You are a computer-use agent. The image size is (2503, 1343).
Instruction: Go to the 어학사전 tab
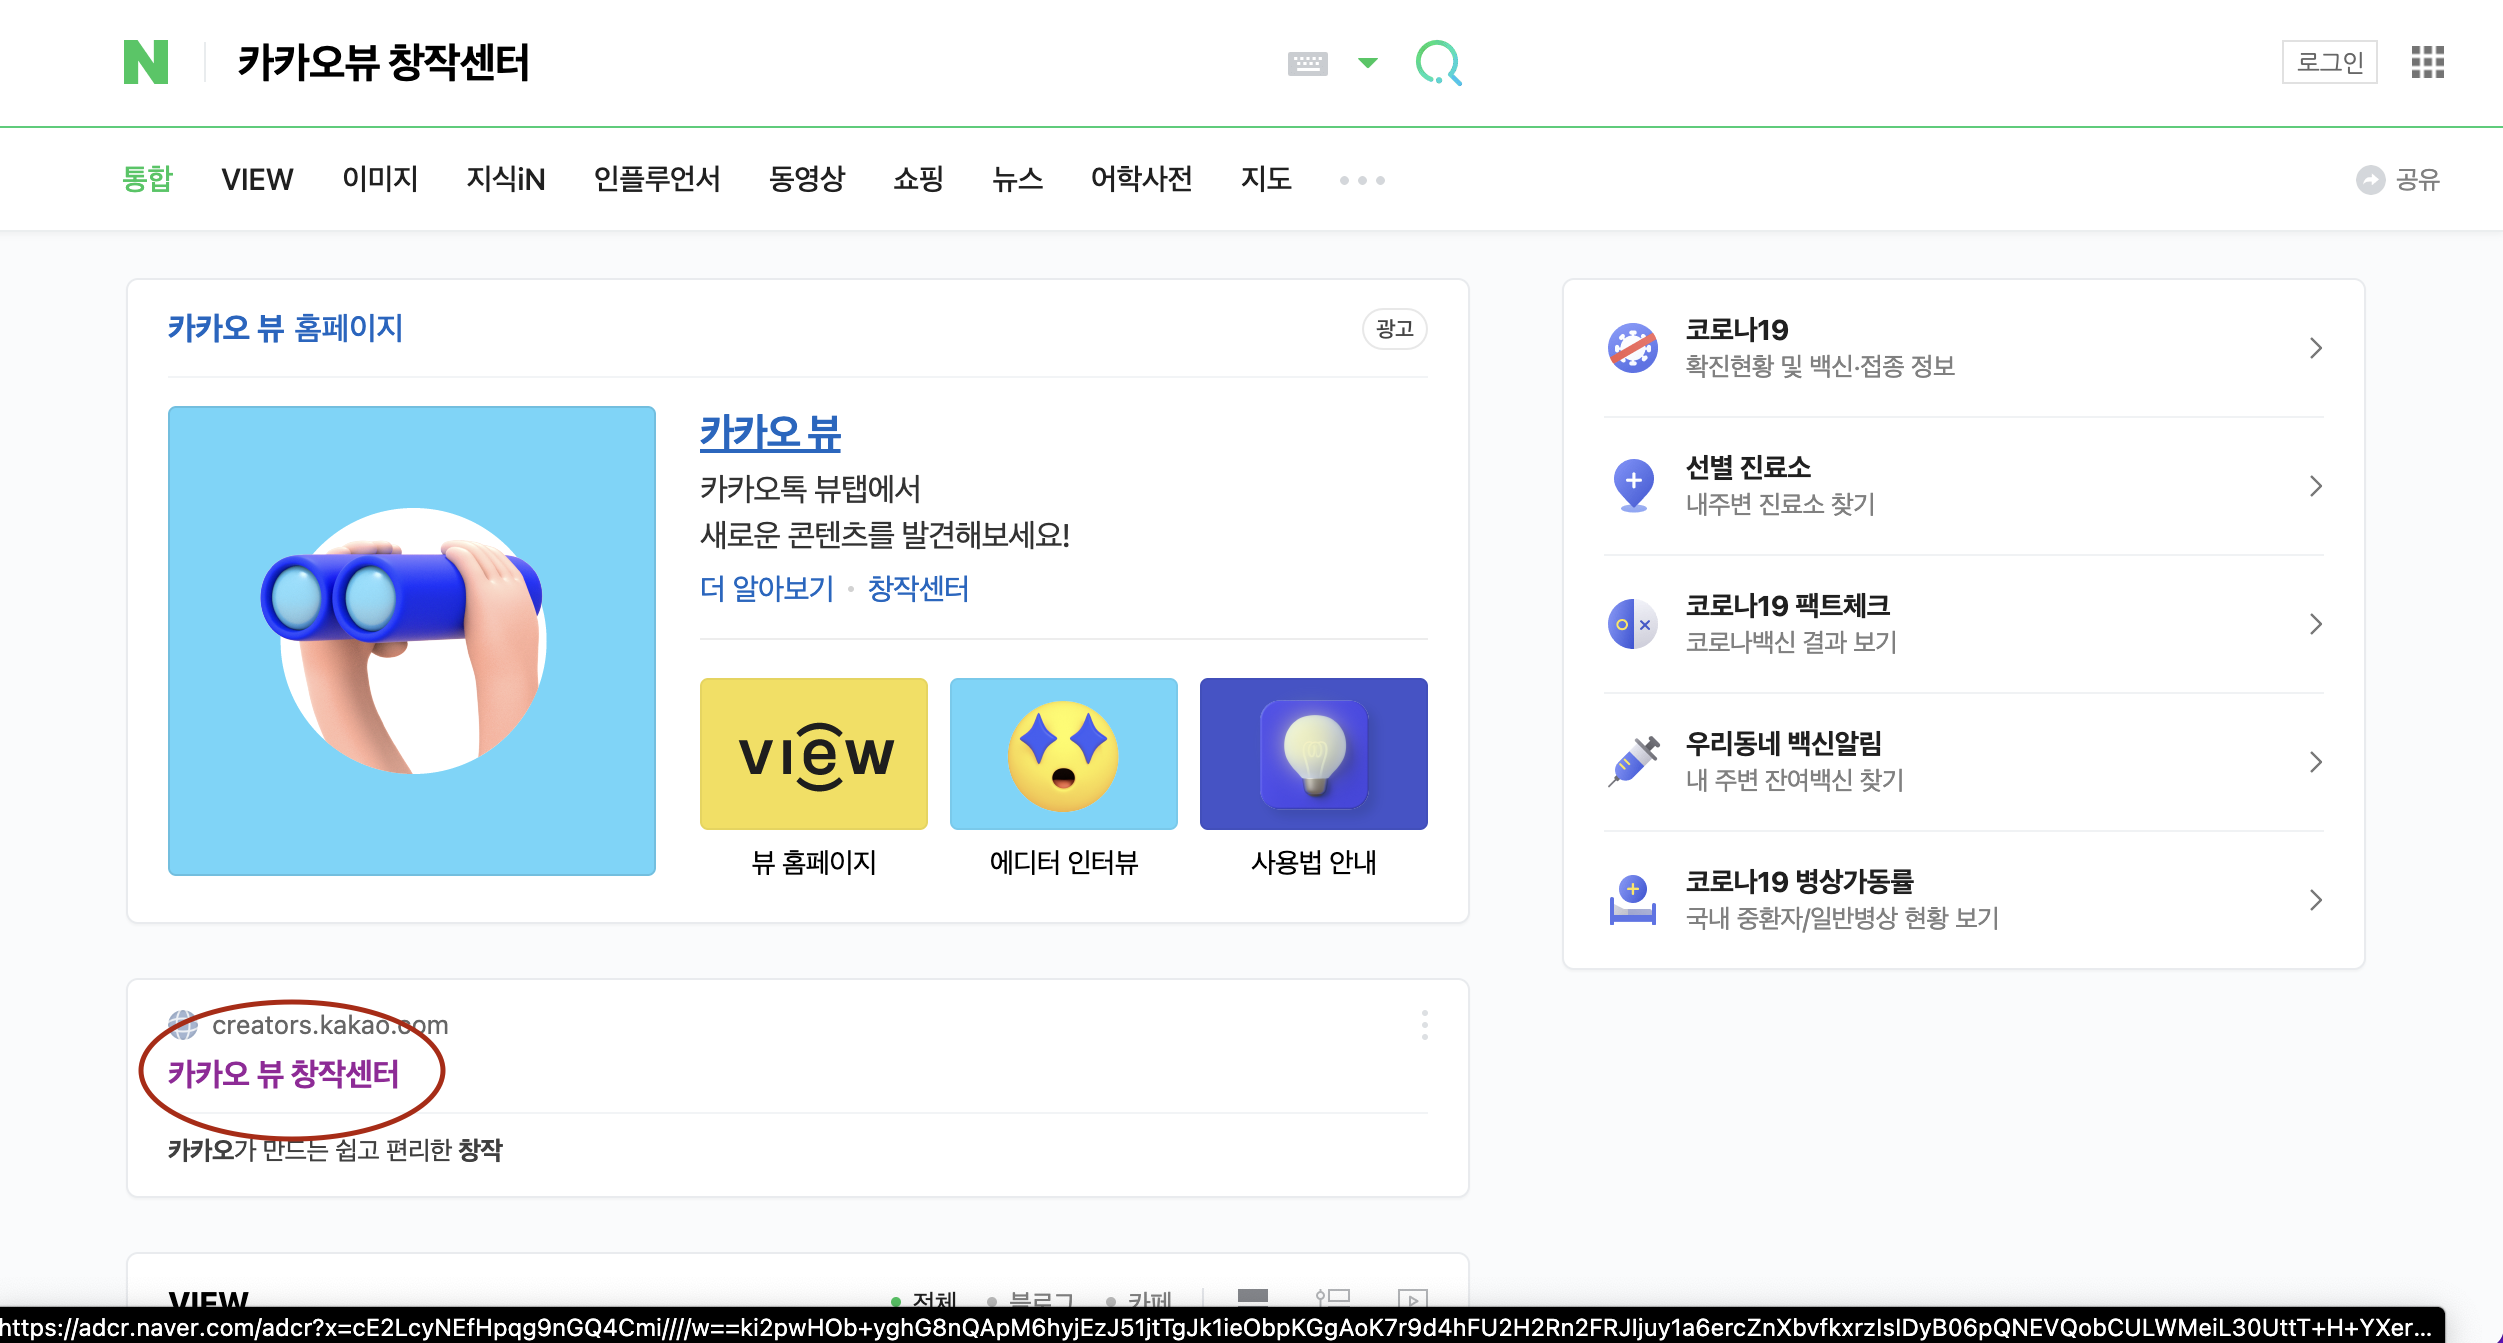1142,179
